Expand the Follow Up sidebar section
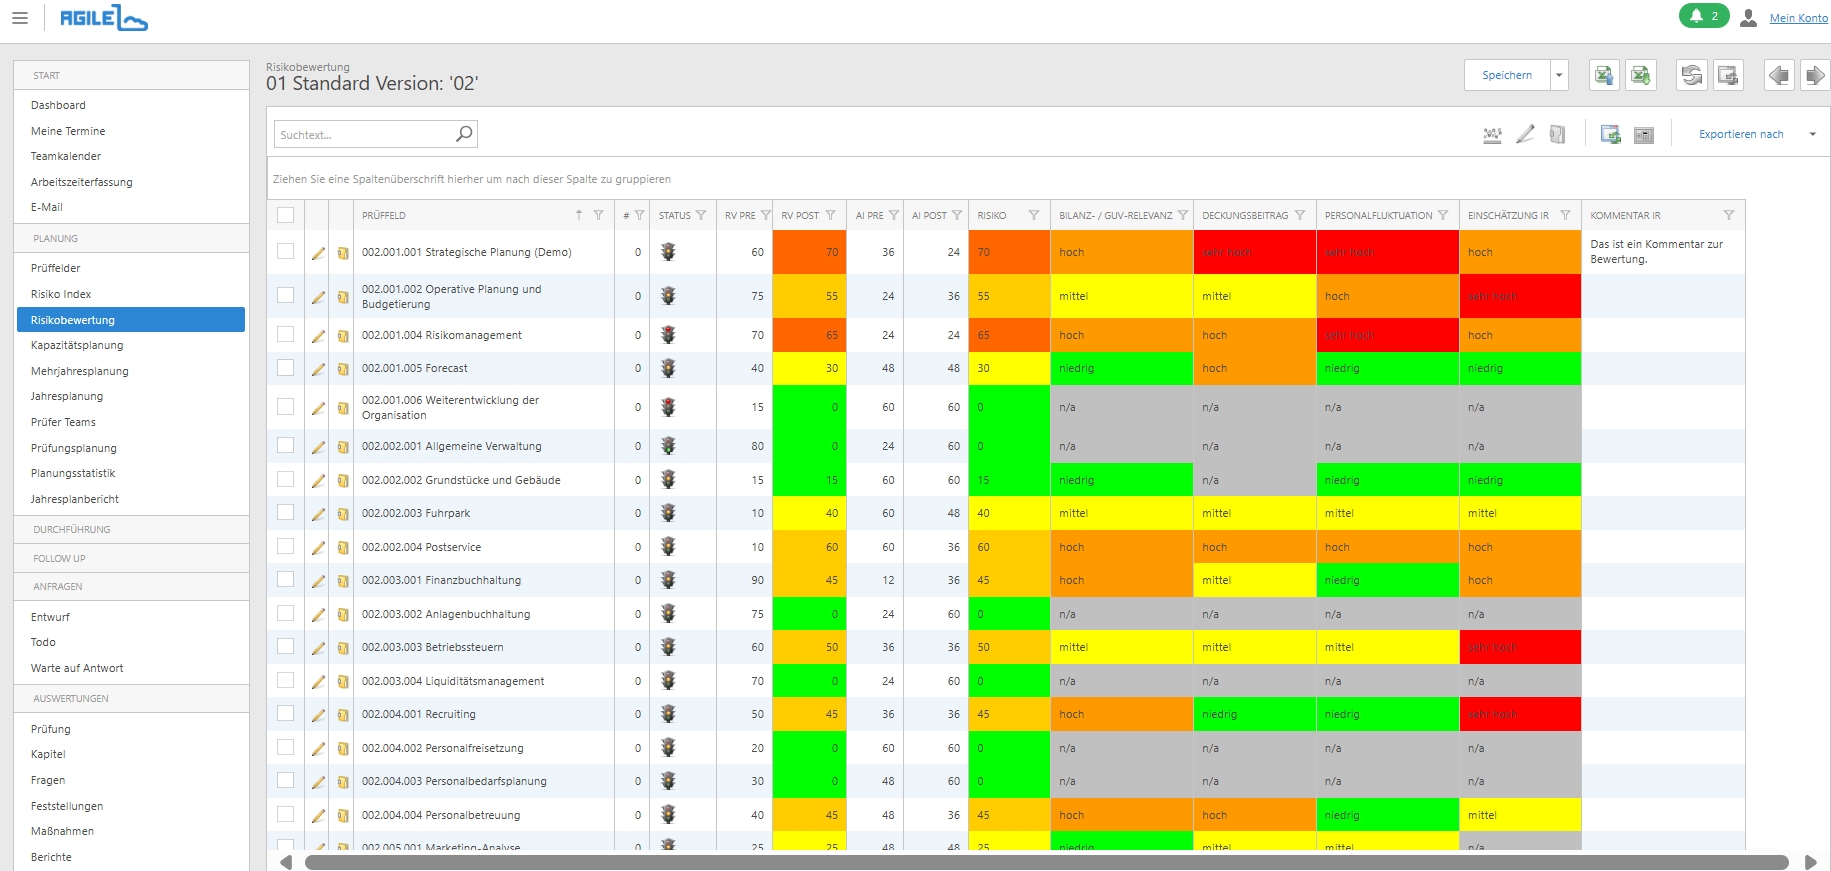The image size is (1831, 871). 131,558
